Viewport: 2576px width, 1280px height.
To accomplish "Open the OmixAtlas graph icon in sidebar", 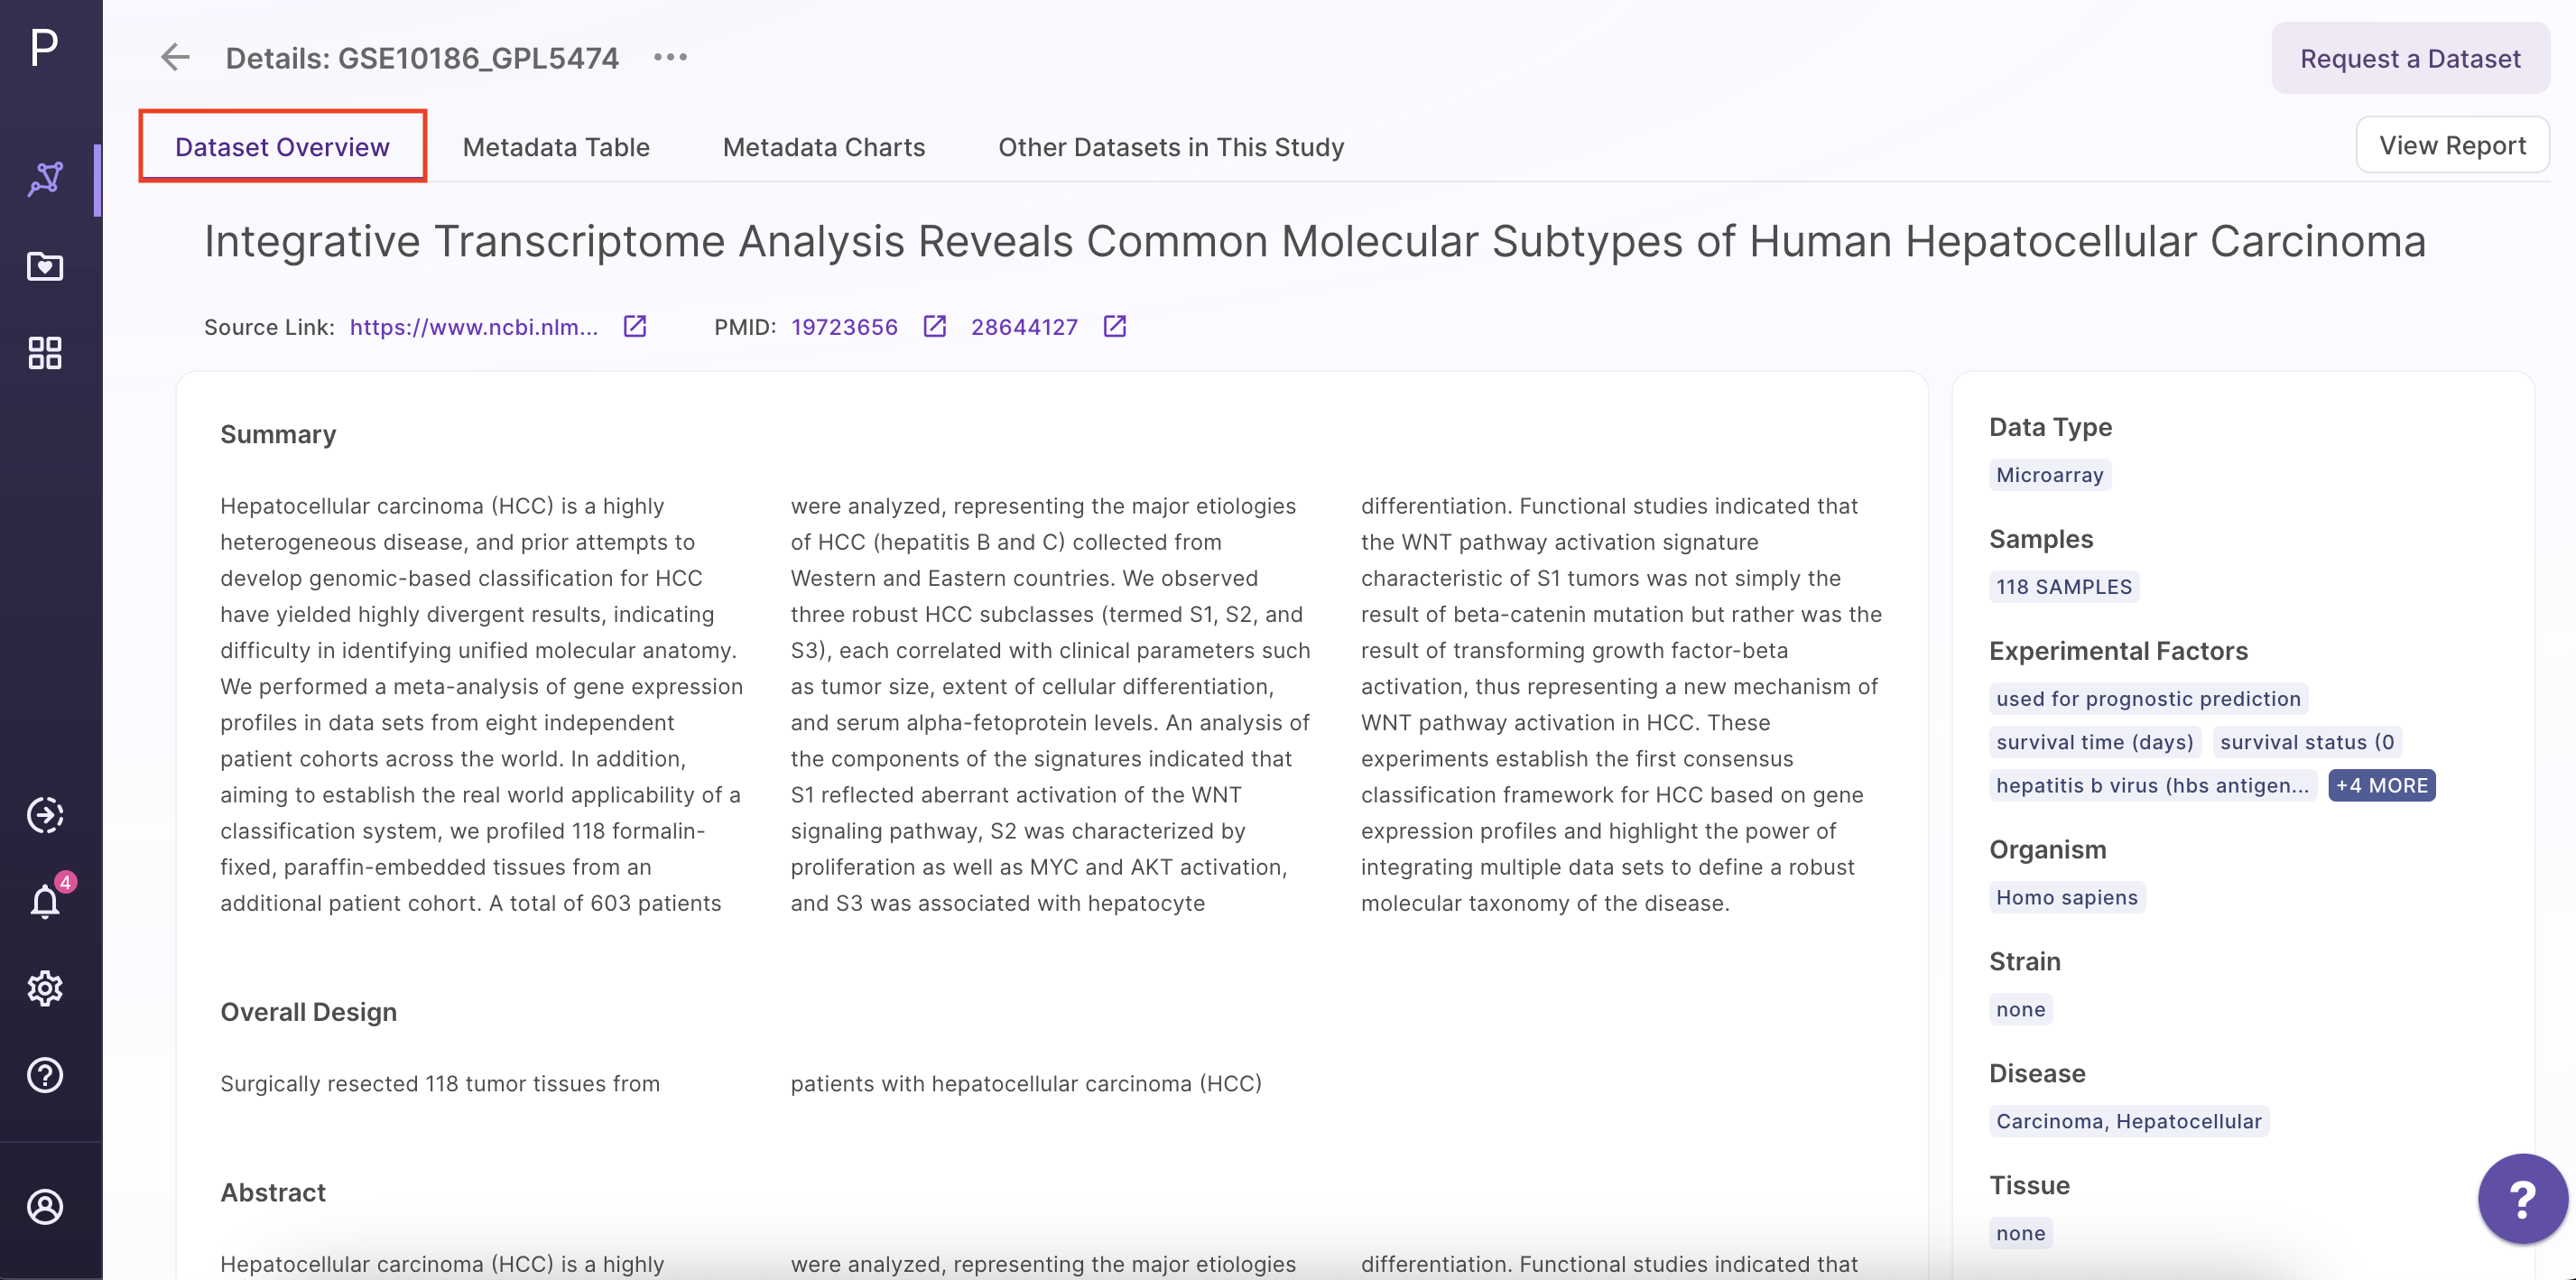I will pos(45,180).
